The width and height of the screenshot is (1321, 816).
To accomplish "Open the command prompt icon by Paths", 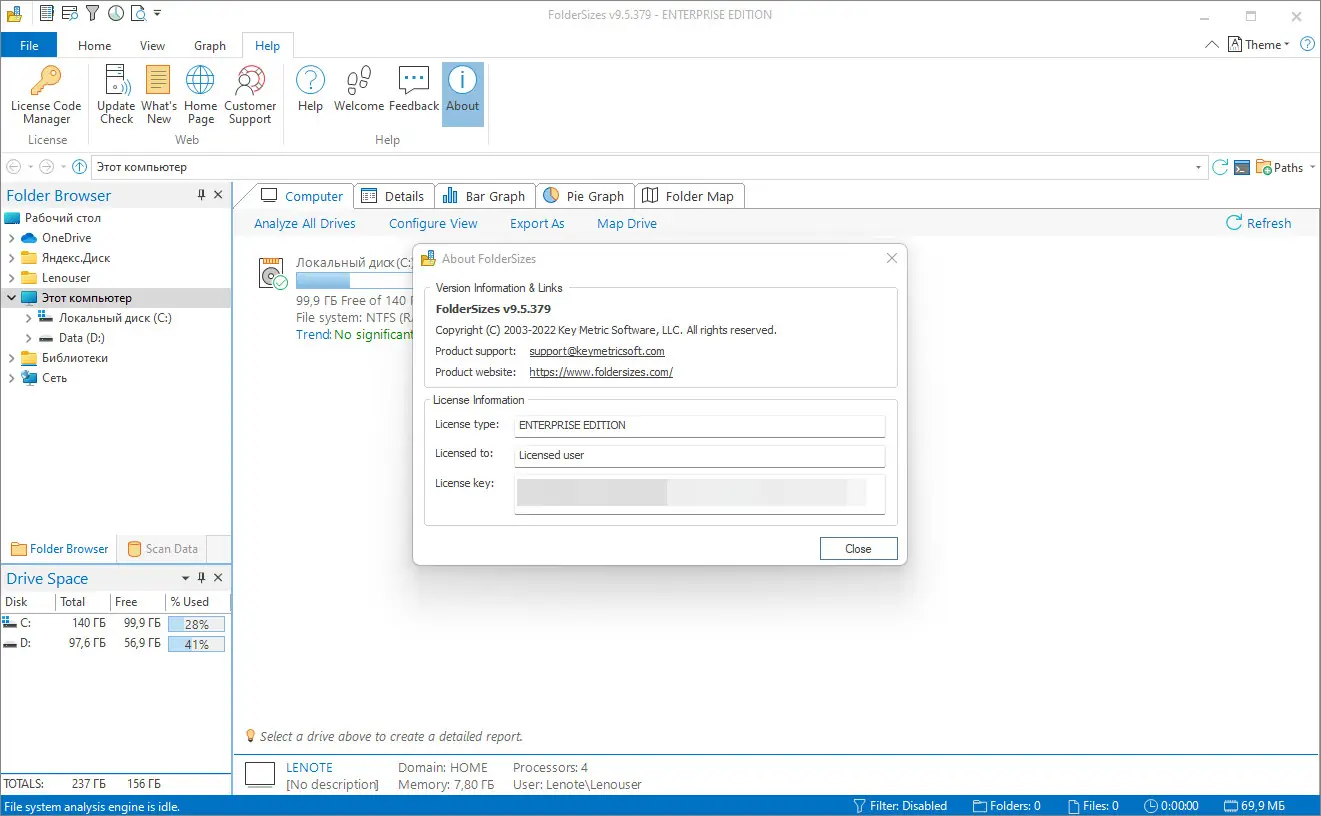I will tap(1242, 167).
